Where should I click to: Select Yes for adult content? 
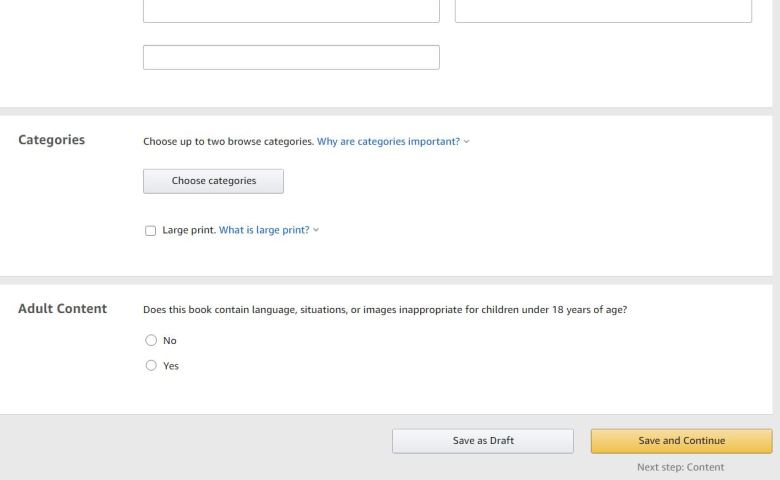(x=151, y=366)
